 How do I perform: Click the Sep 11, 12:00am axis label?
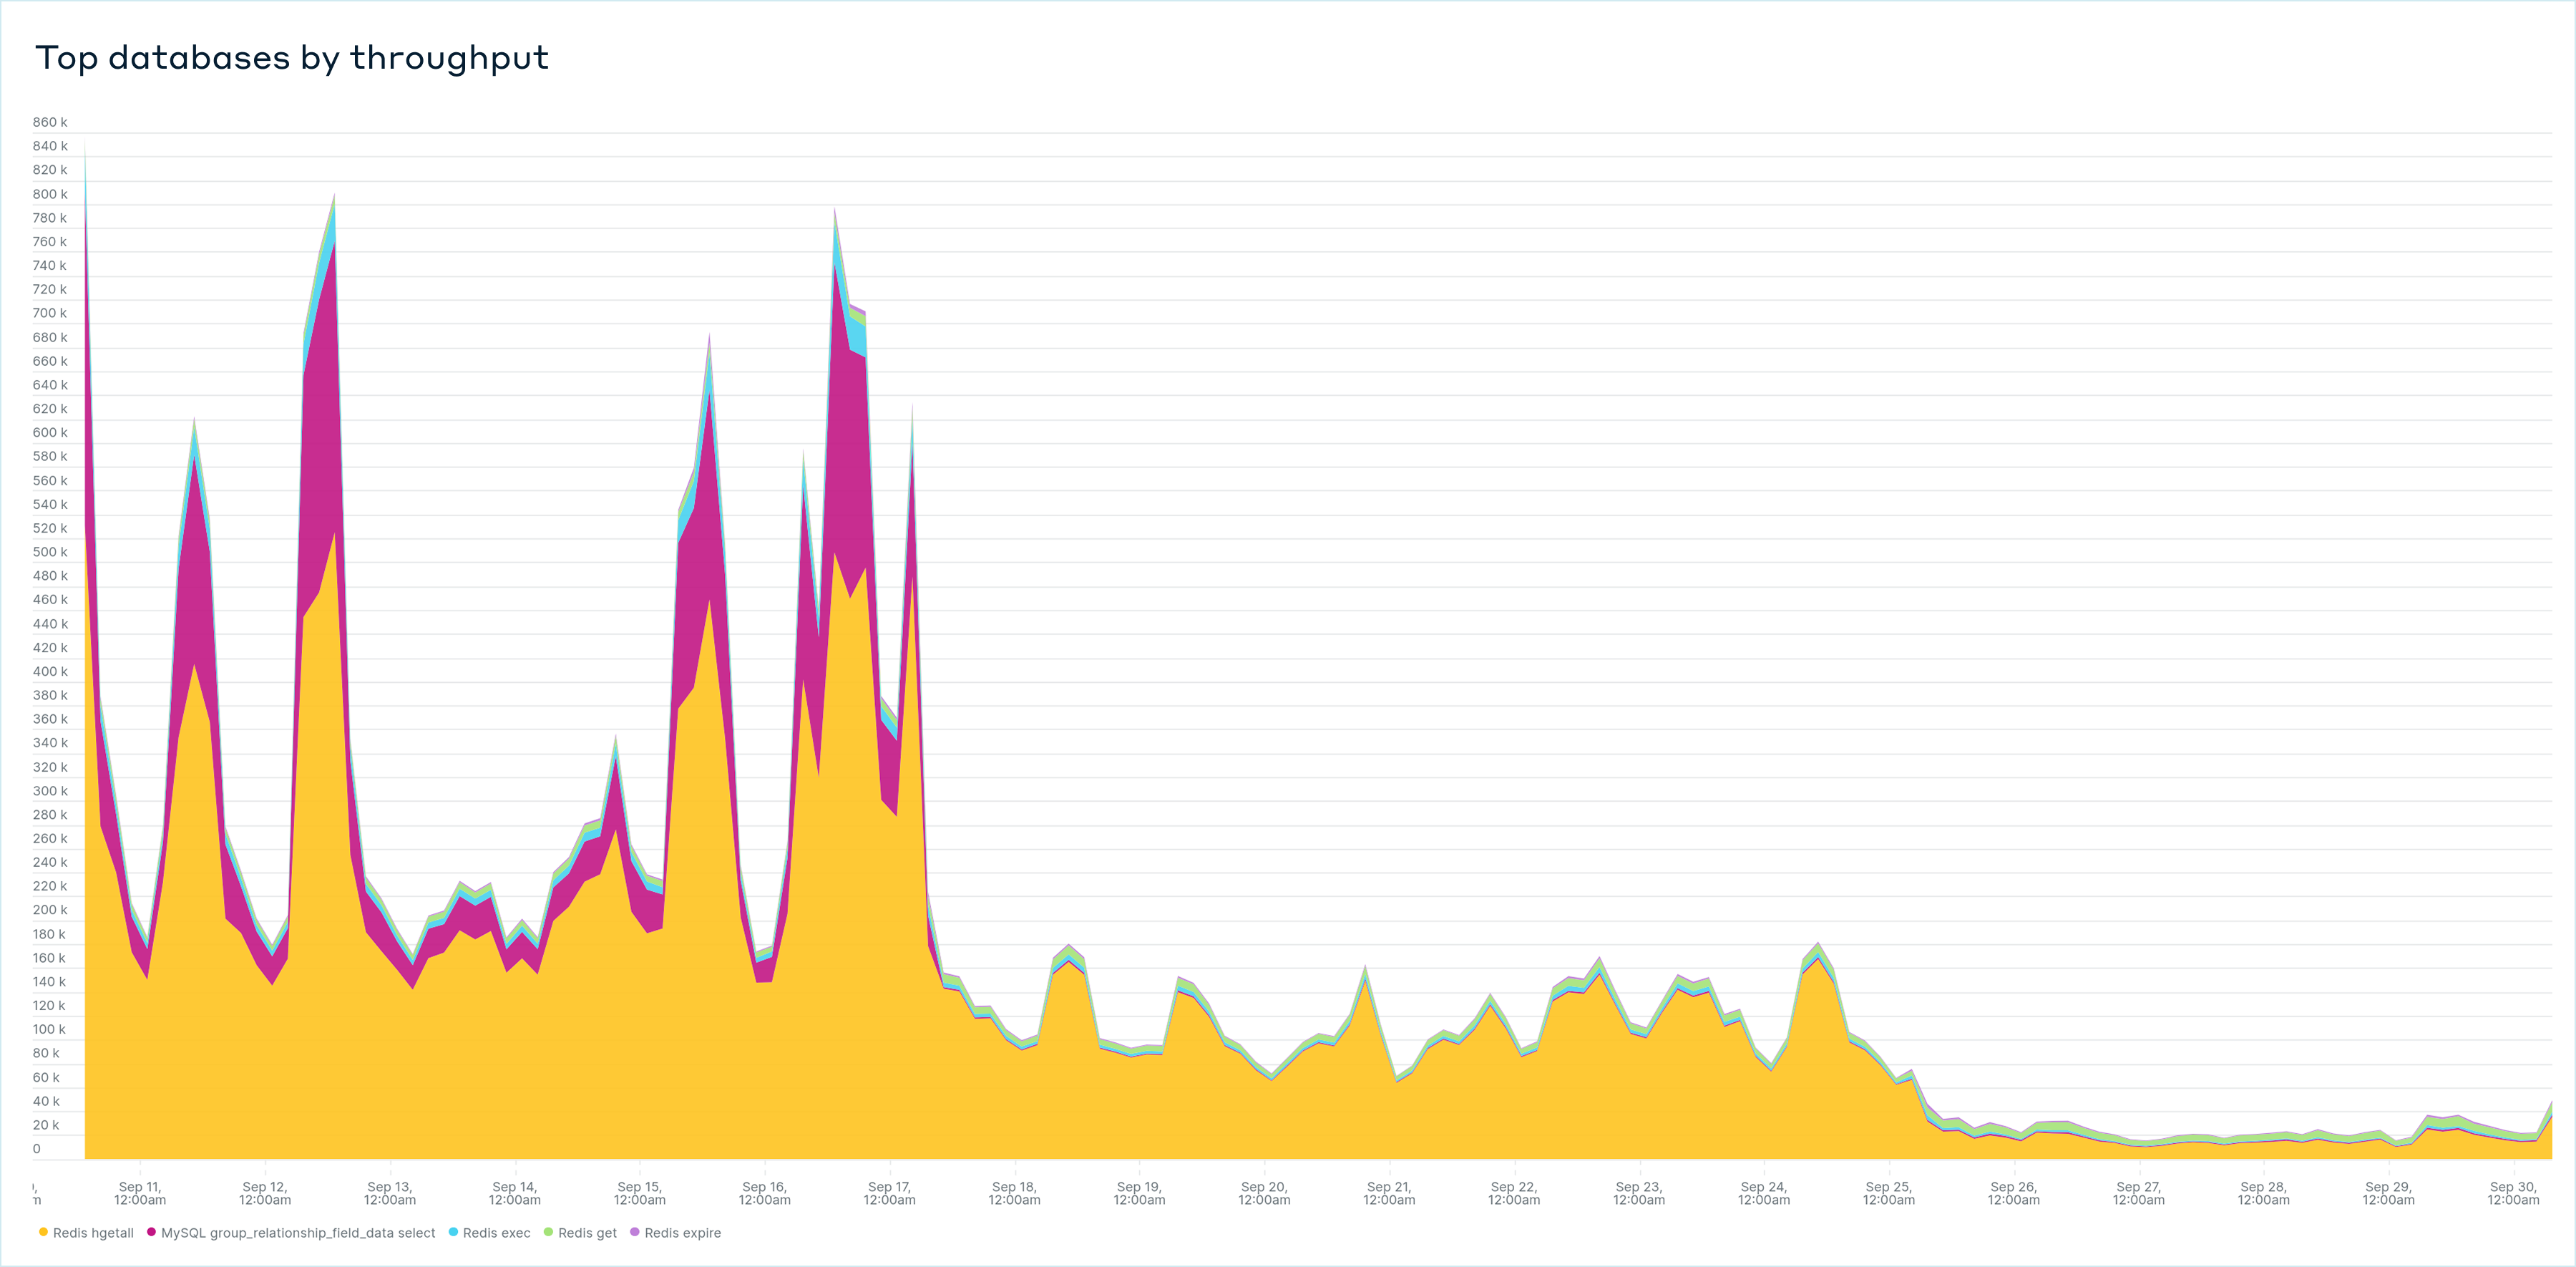140,1193
